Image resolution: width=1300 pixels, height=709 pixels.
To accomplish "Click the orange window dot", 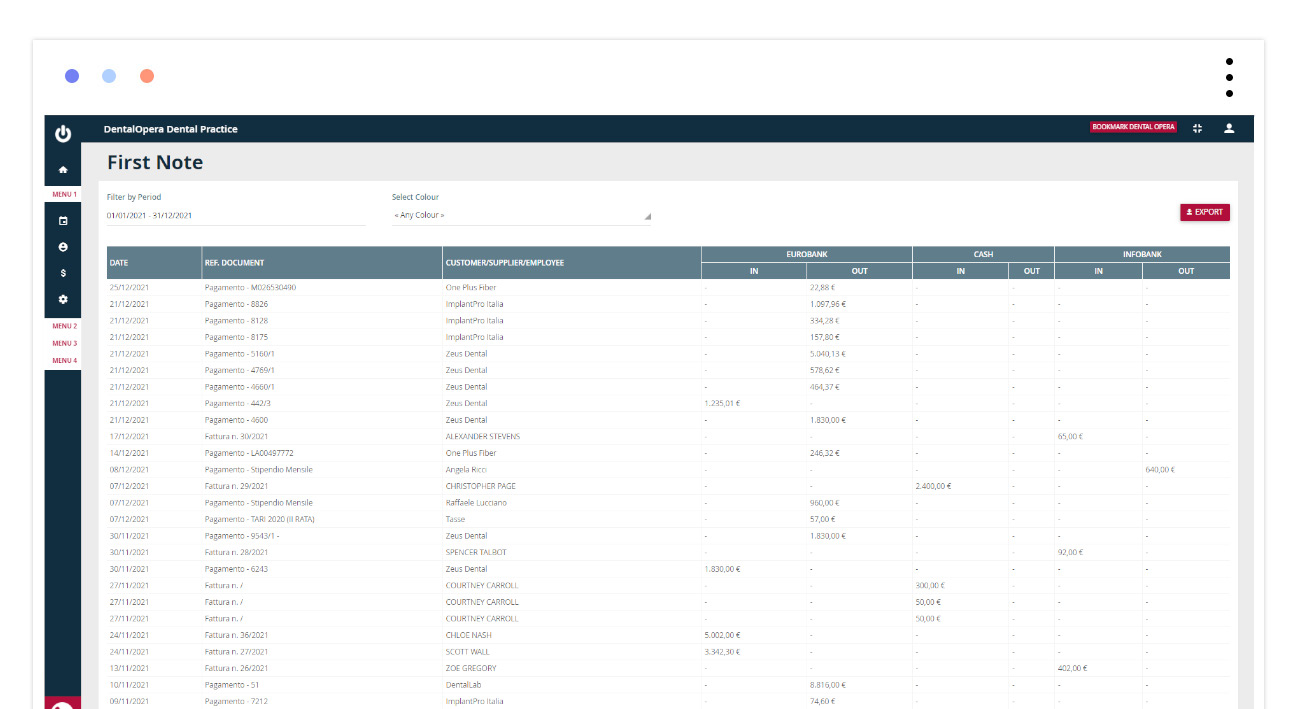I will pos(147,76).
